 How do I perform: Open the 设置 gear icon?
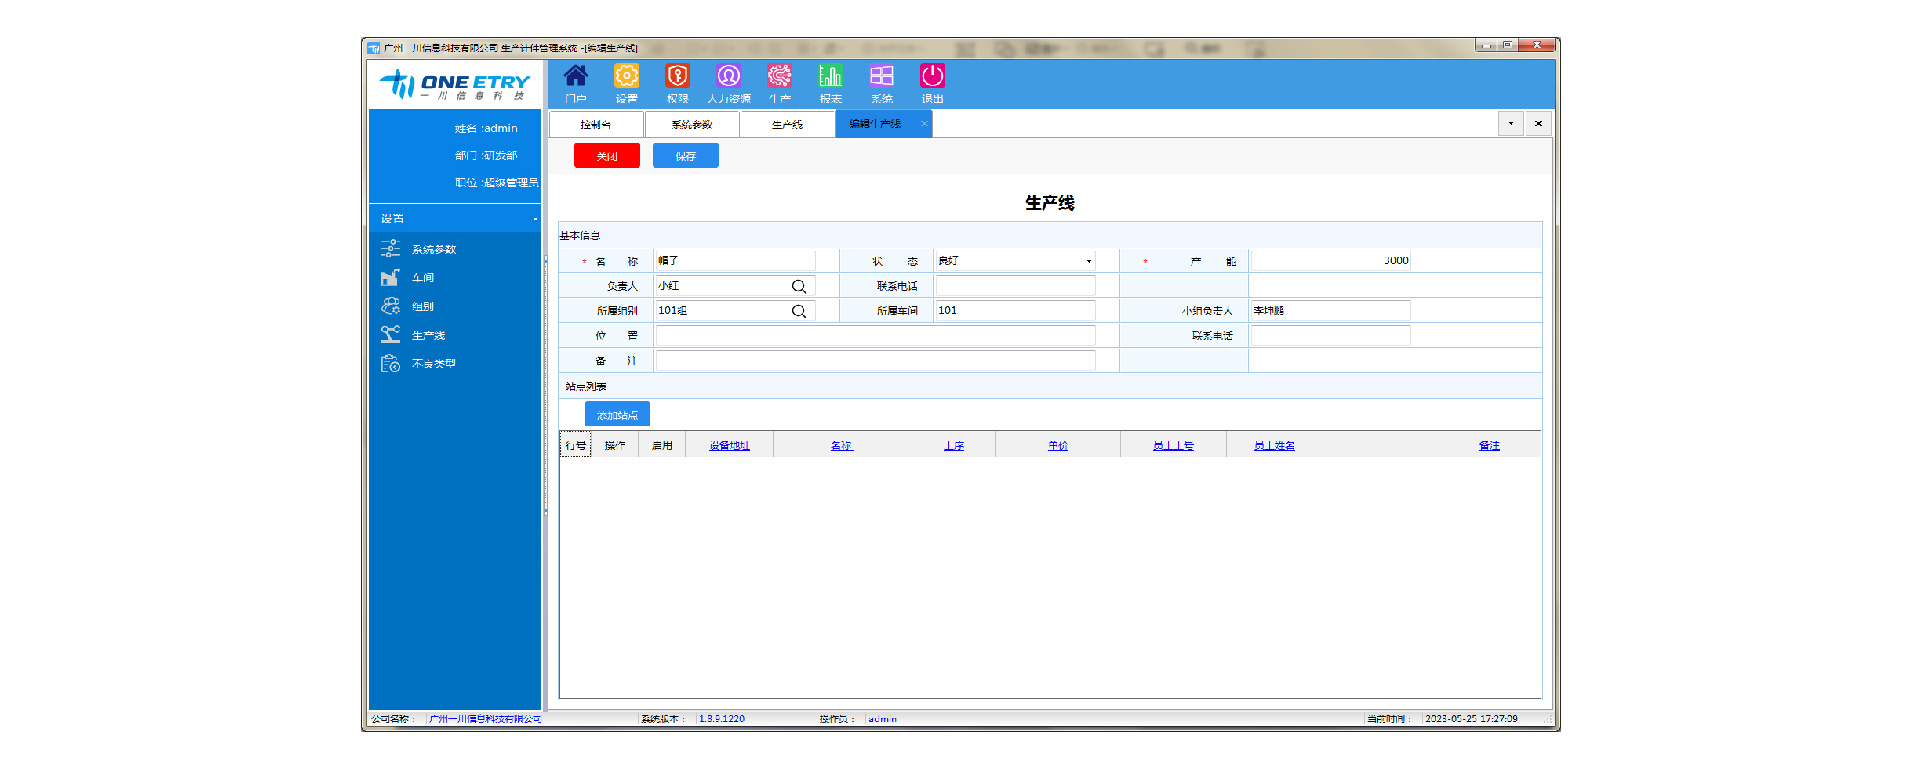pyautogui.click(x=626, y=84)
